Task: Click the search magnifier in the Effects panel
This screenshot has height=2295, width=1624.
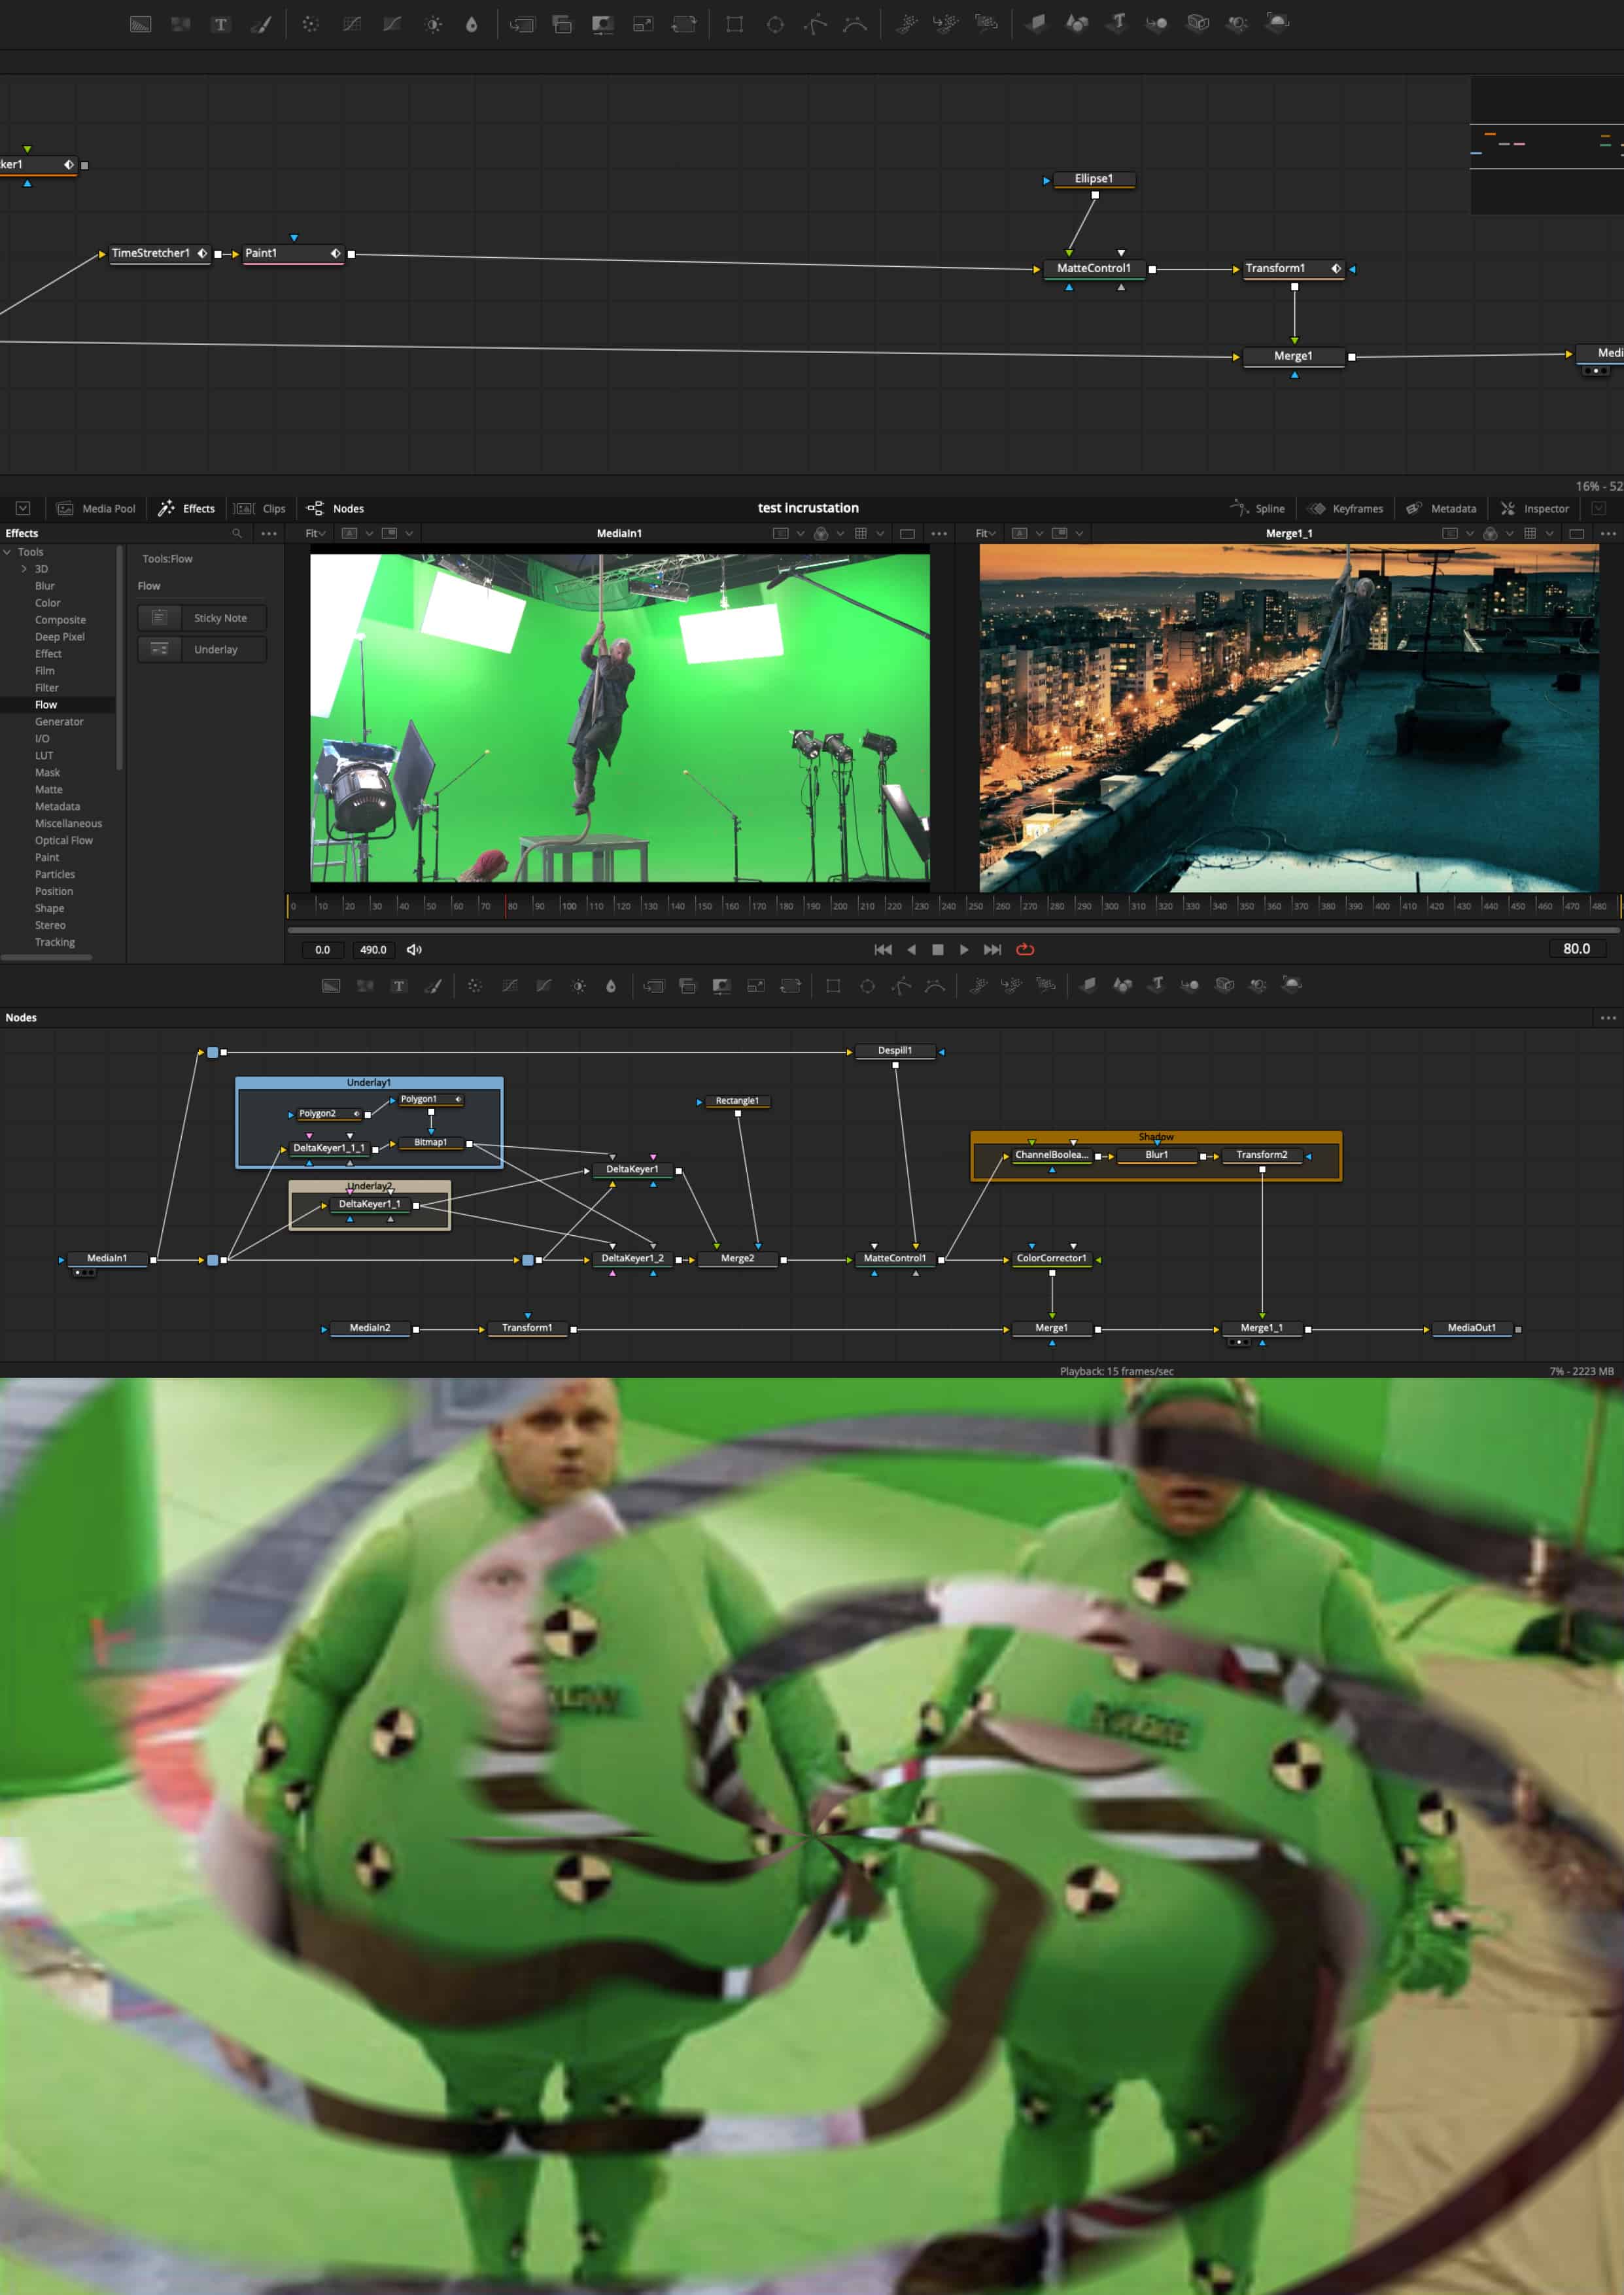Action: pyautogui.click(x=237, y=533)
